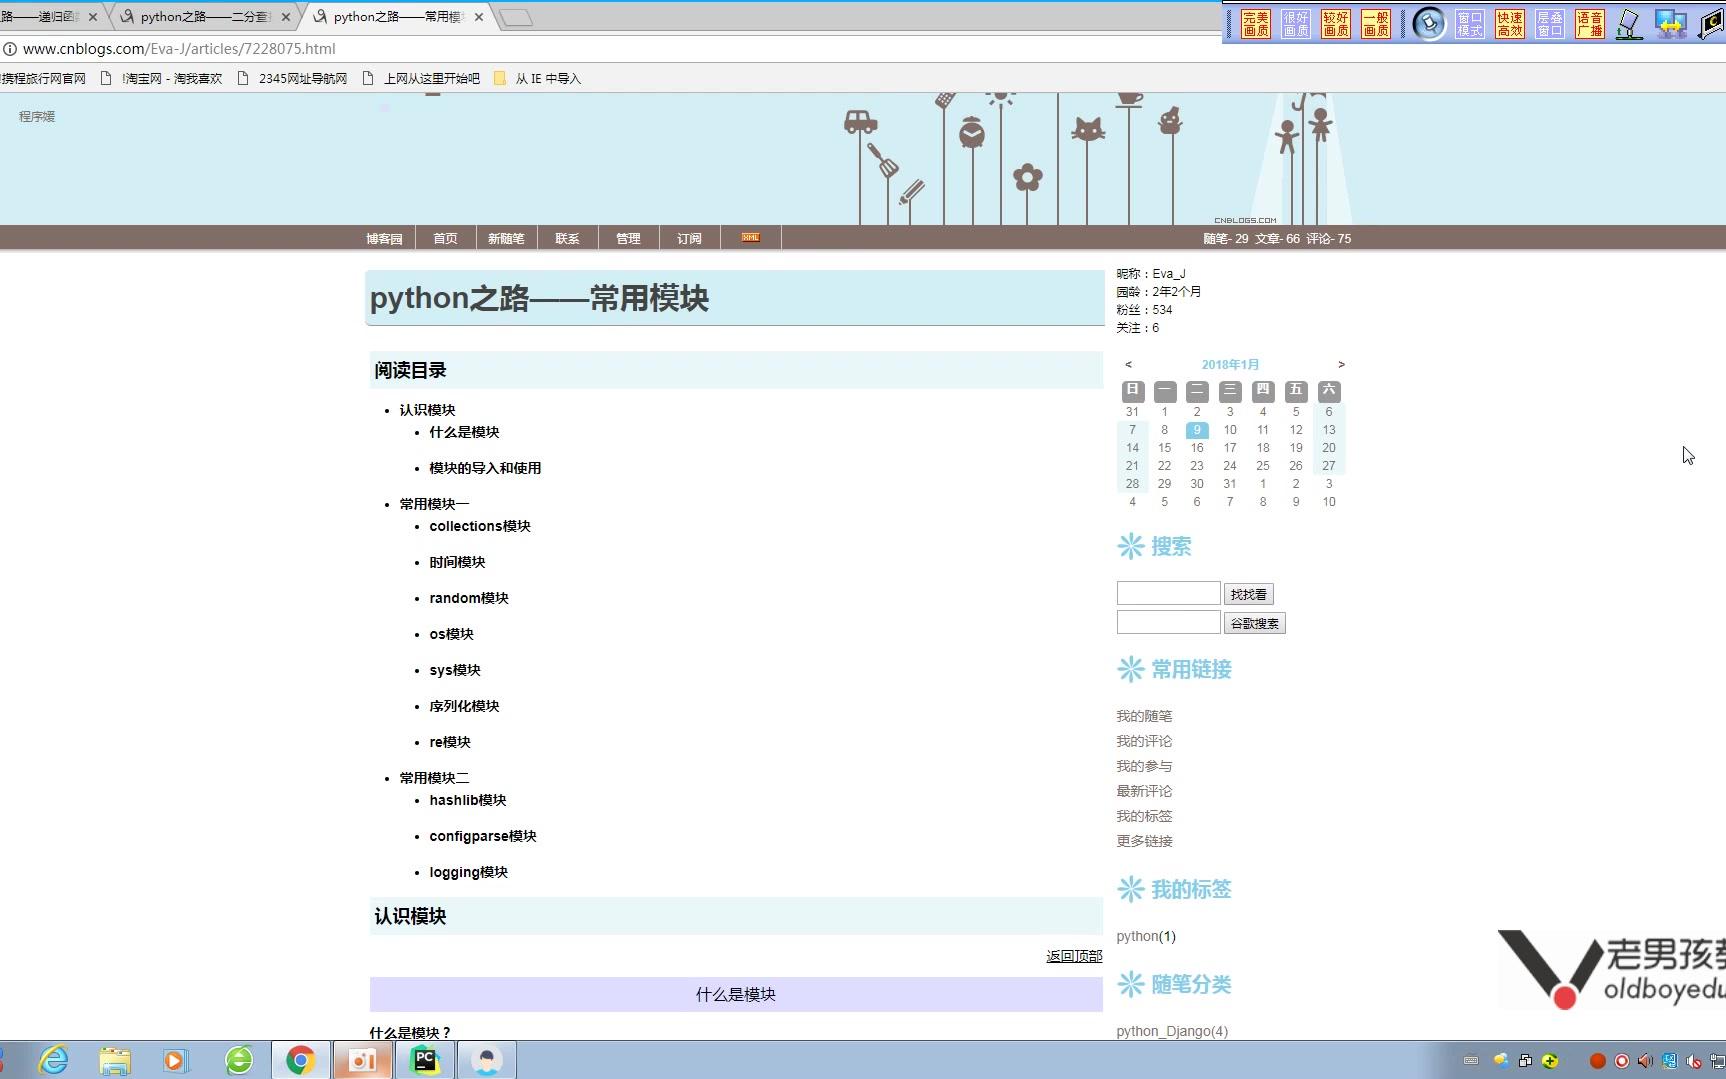
Task: Enable 语音广播 voice broadcast mode
Action: tap(1591, 24)
